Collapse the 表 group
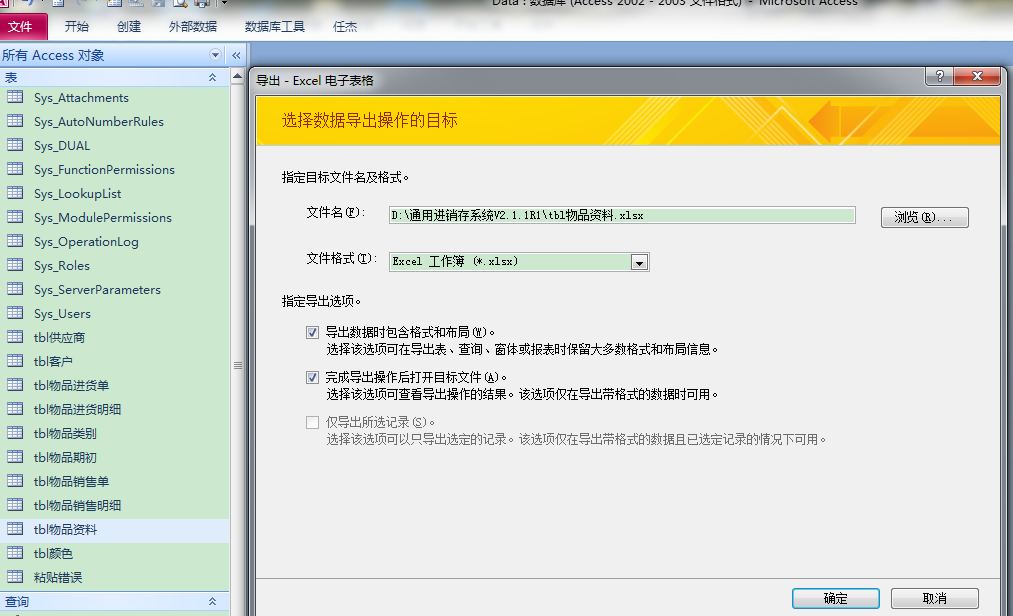Viewport: 1013px width, 616px height. (x=212, y=78)
